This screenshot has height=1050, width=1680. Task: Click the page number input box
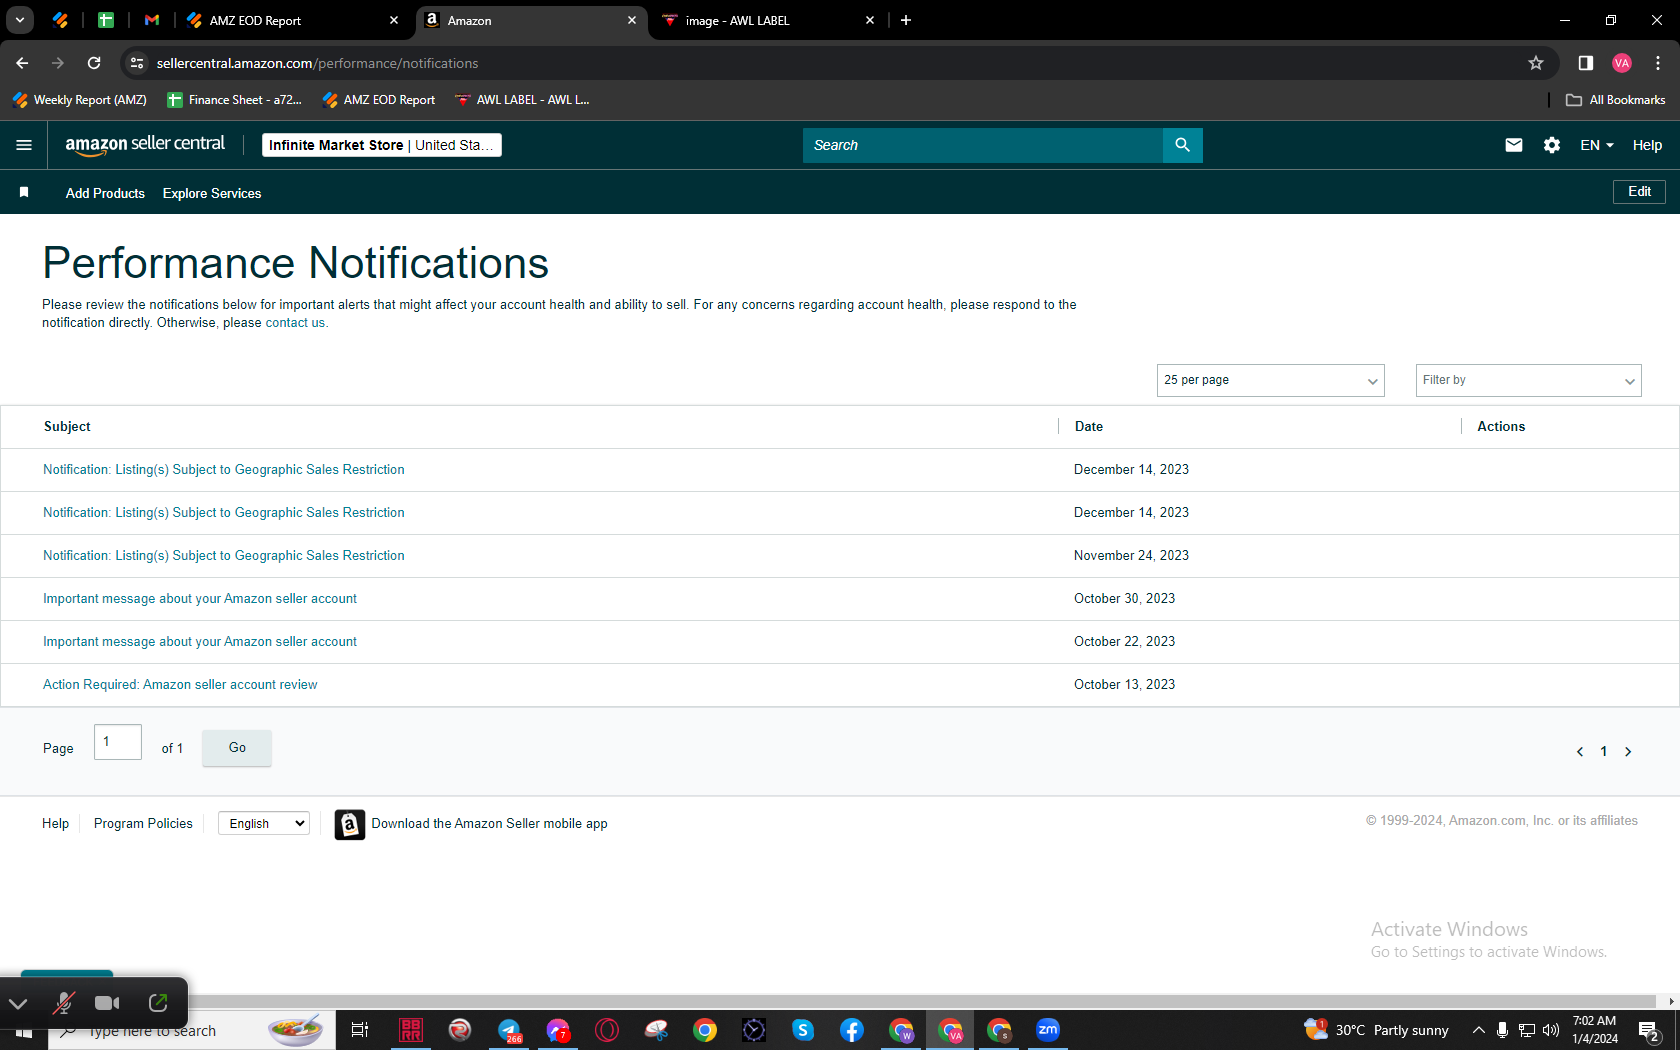(x=118, y=742)
